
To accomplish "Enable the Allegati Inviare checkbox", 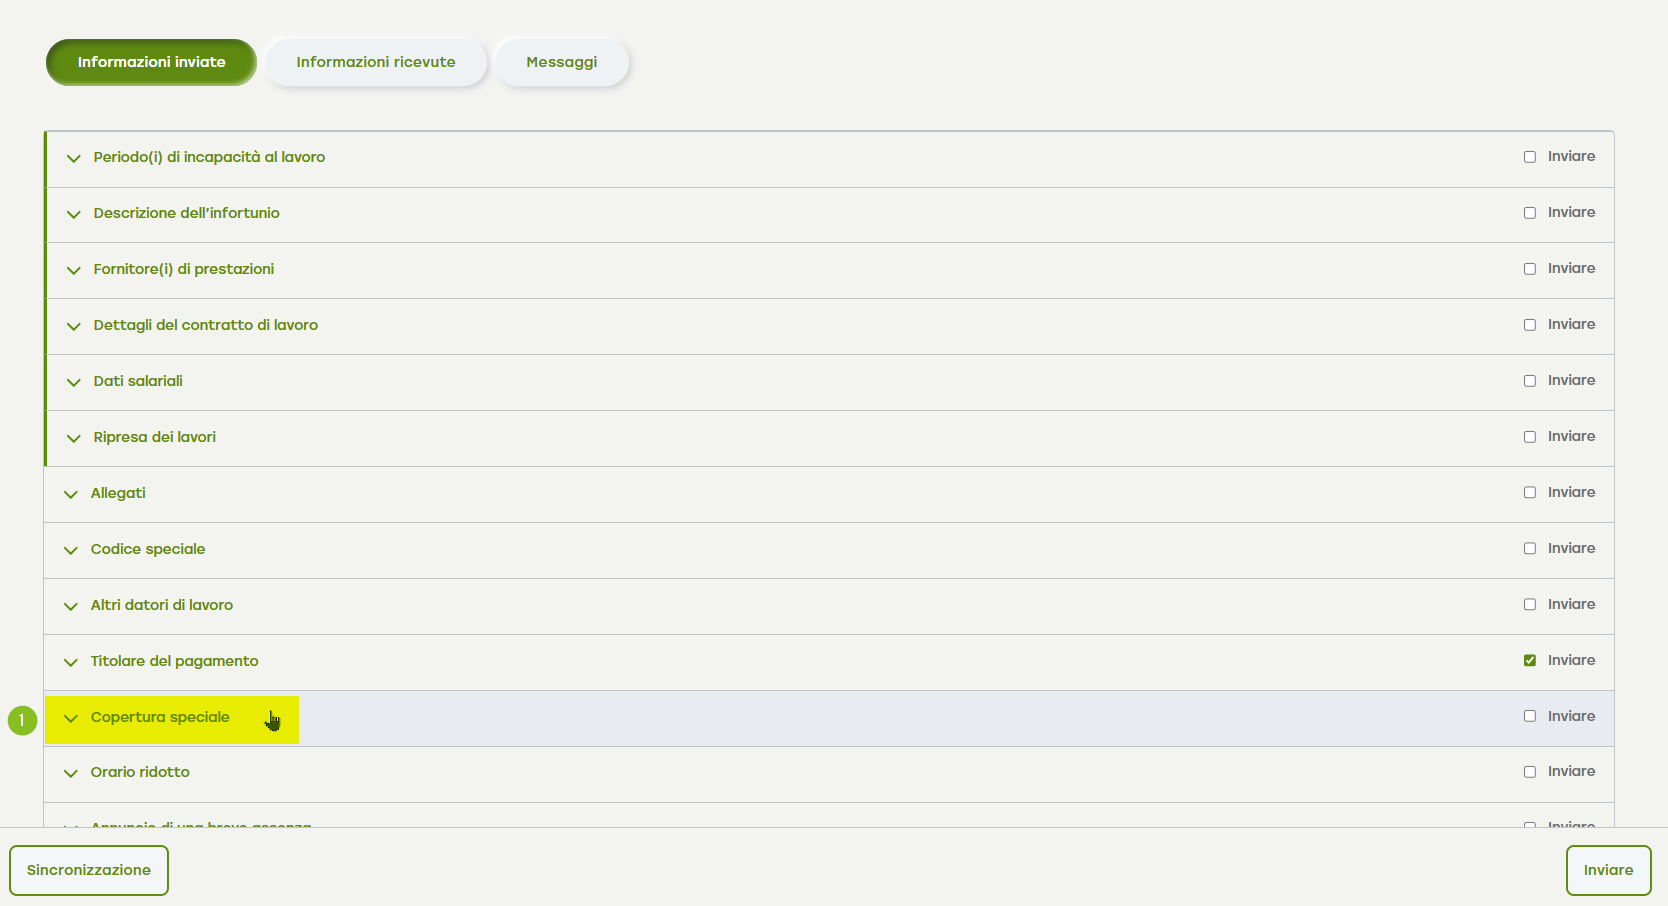I will point(1530,493).
